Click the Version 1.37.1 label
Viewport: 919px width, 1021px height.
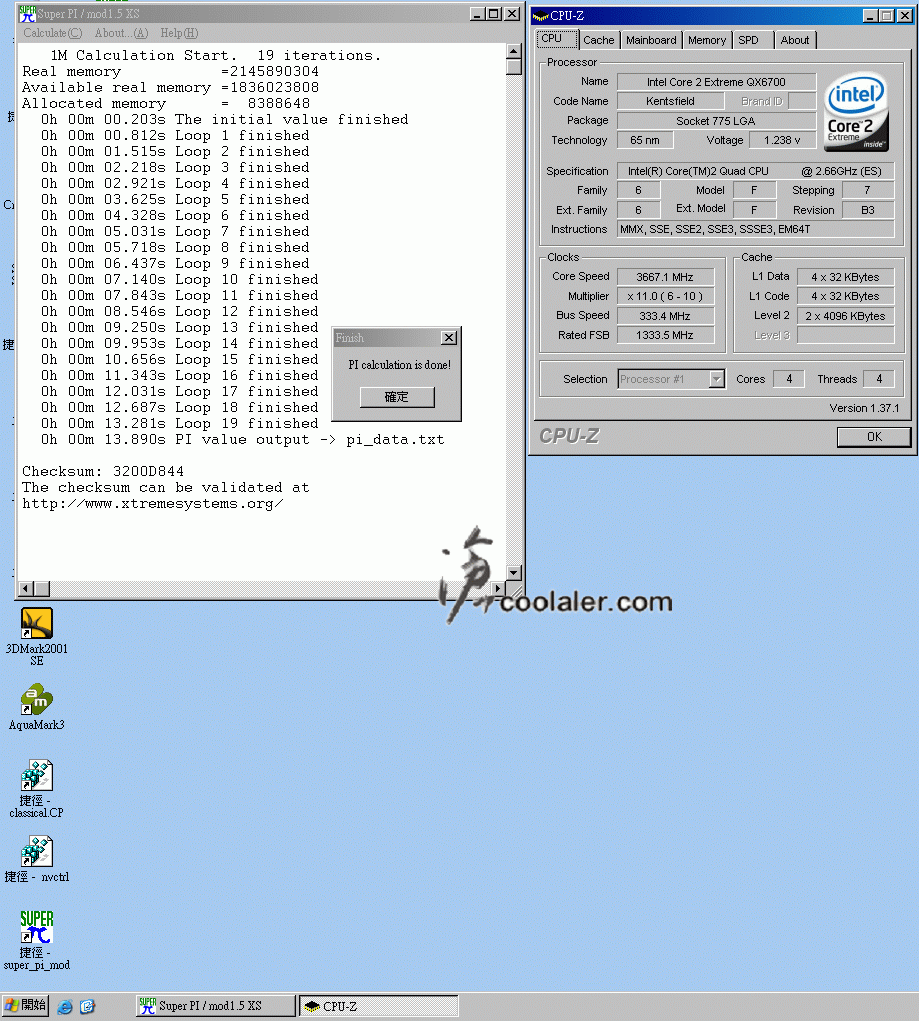(x=864, y=408)
